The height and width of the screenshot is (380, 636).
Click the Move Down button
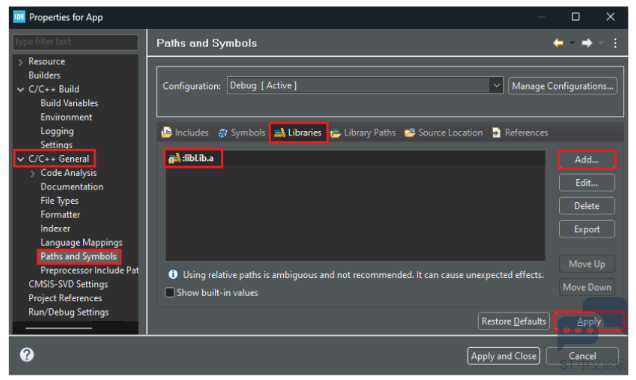587,287
